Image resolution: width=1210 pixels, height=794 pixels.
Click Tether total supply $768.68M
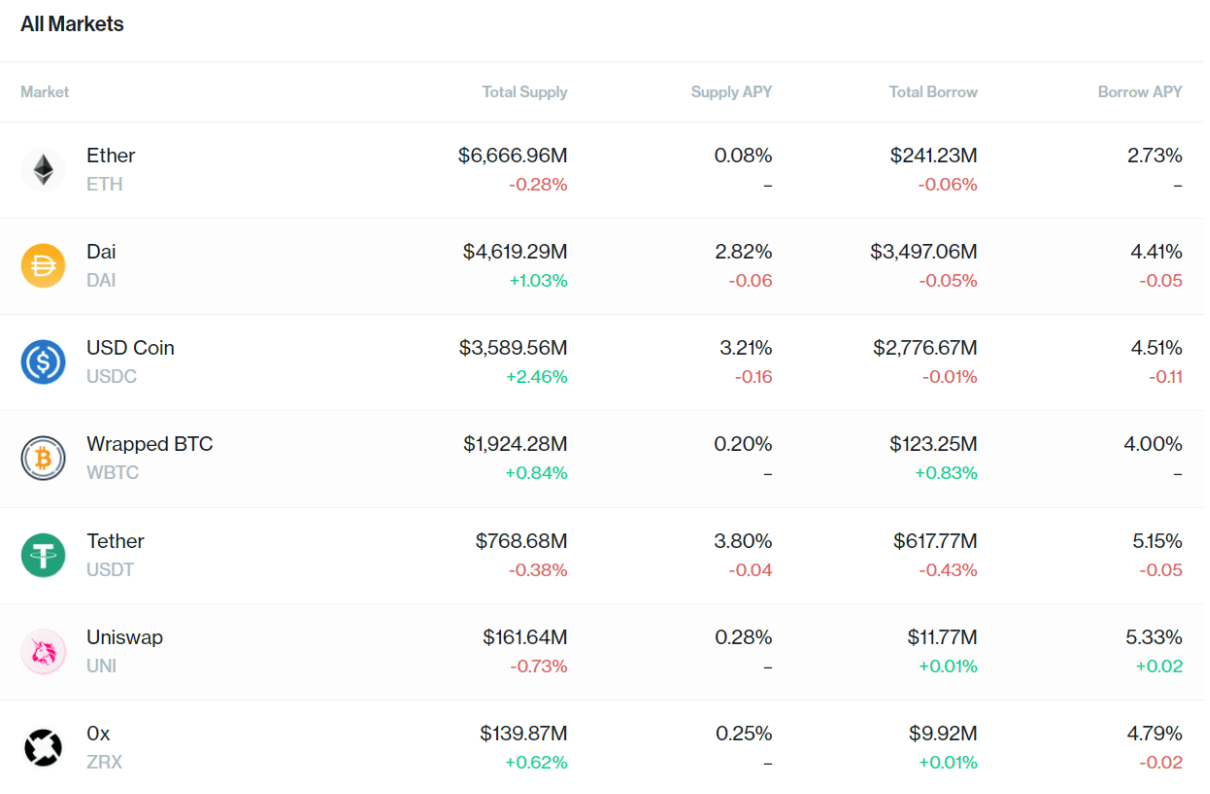pyautogui.click(x=521, y=541)
